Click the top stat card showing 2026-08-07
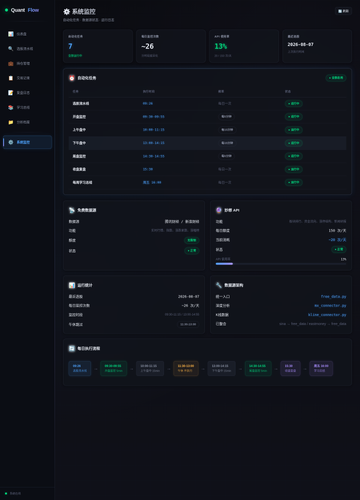The image size is (360, 500). (317, 46)
